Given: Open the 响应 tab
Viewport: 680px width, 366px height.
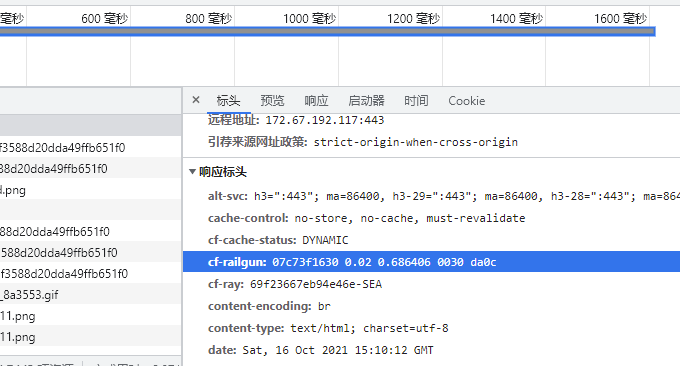Looking at the screenshot, I should click(316, 101).
